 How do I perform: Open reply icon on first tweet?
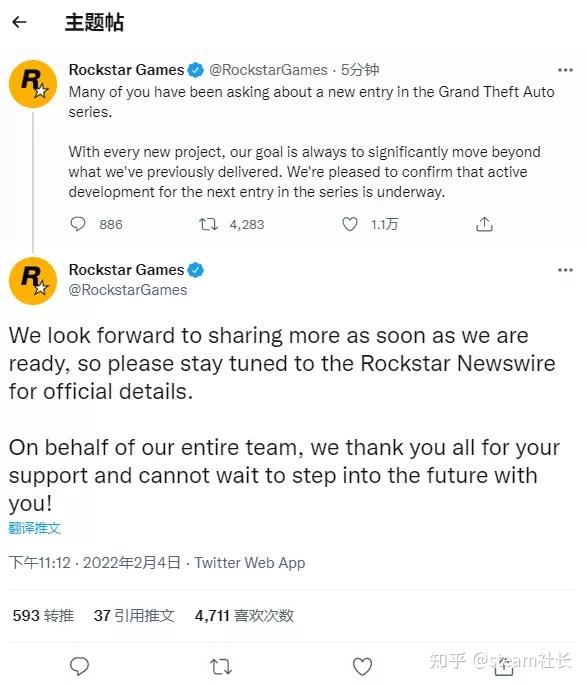(x=78, y=224)
